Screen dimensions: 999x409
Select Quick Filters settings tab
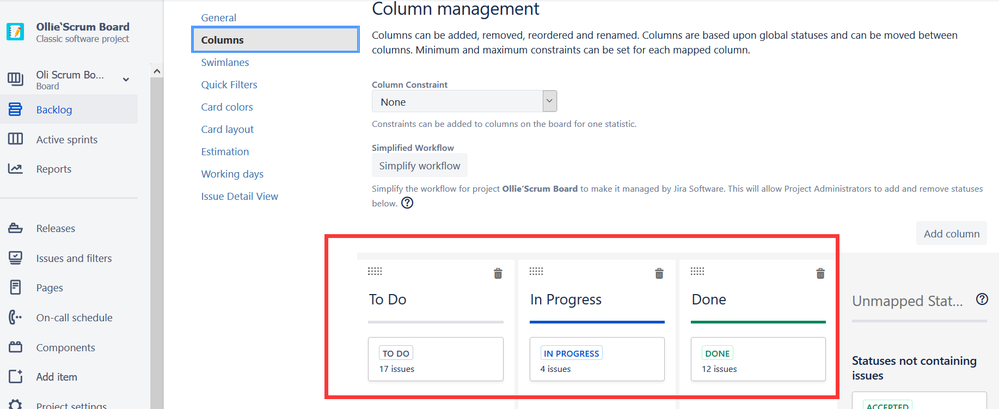click(229, 85)
